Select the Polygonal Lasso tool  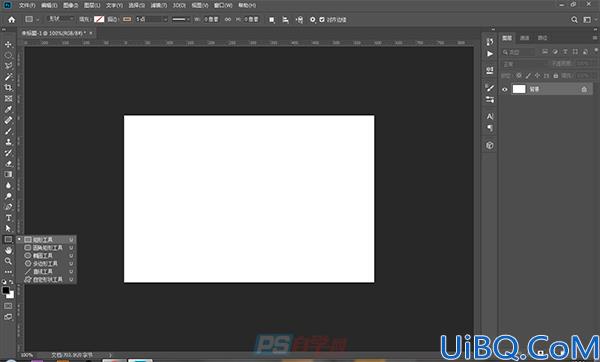click(8, 66)
